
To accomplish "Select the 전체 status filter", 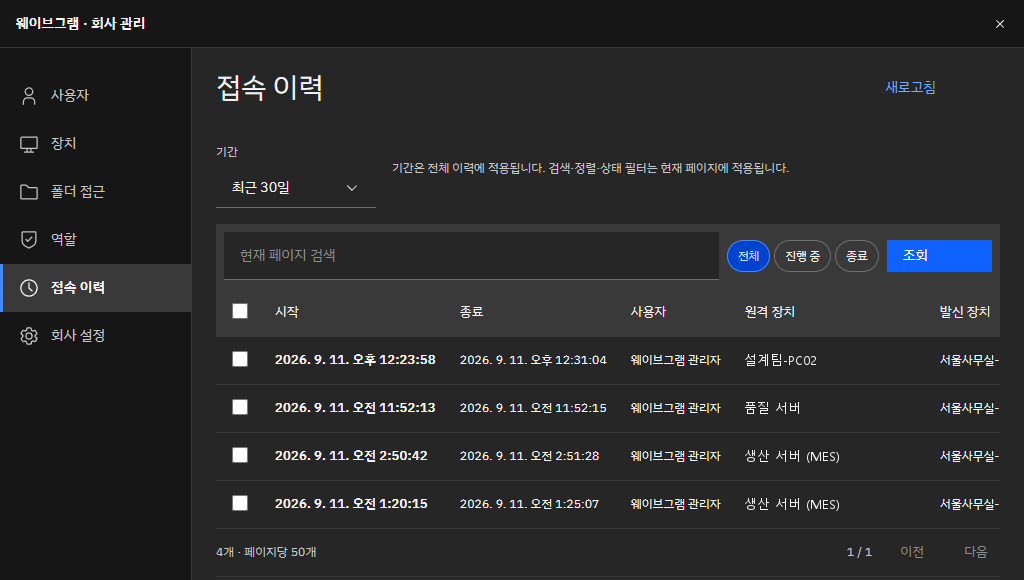I will click(x=748, y=256).
